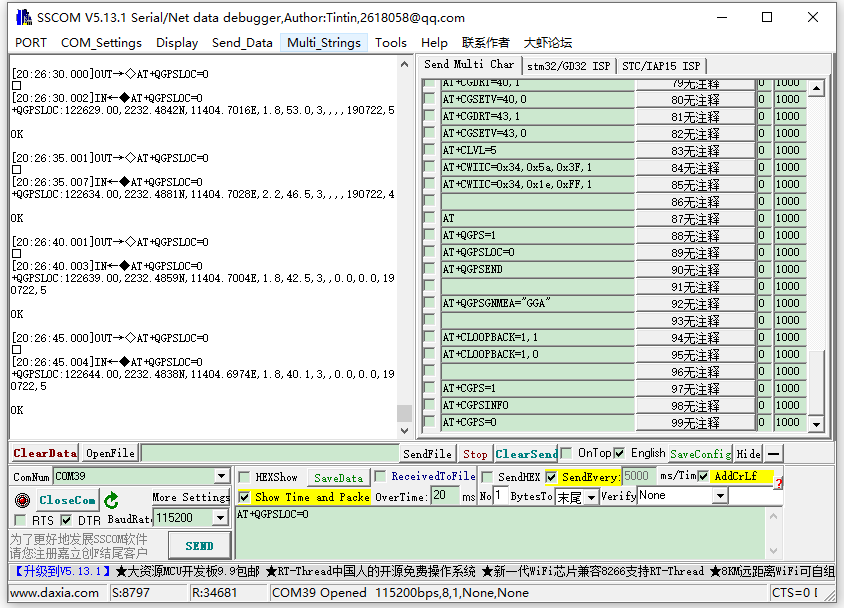The height and width of the screenshot is (608, 844).
Task: Switch to Send Multi Char tab
Action: click(x=469, y=65)
